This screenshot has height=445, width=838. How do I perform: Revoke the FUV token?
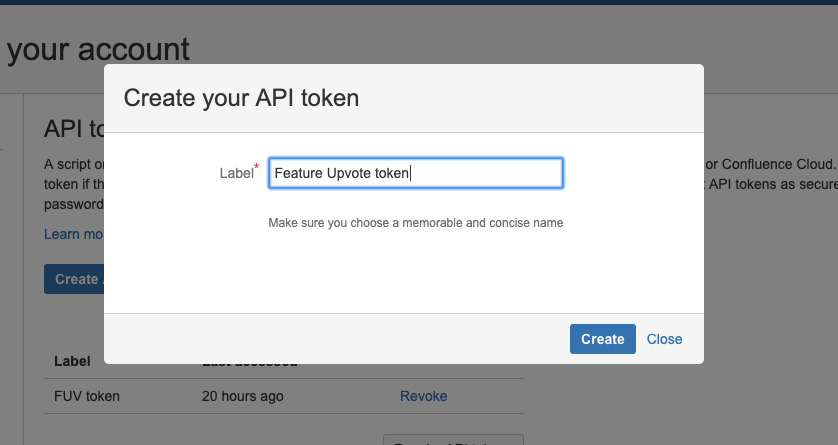point(423,396)
